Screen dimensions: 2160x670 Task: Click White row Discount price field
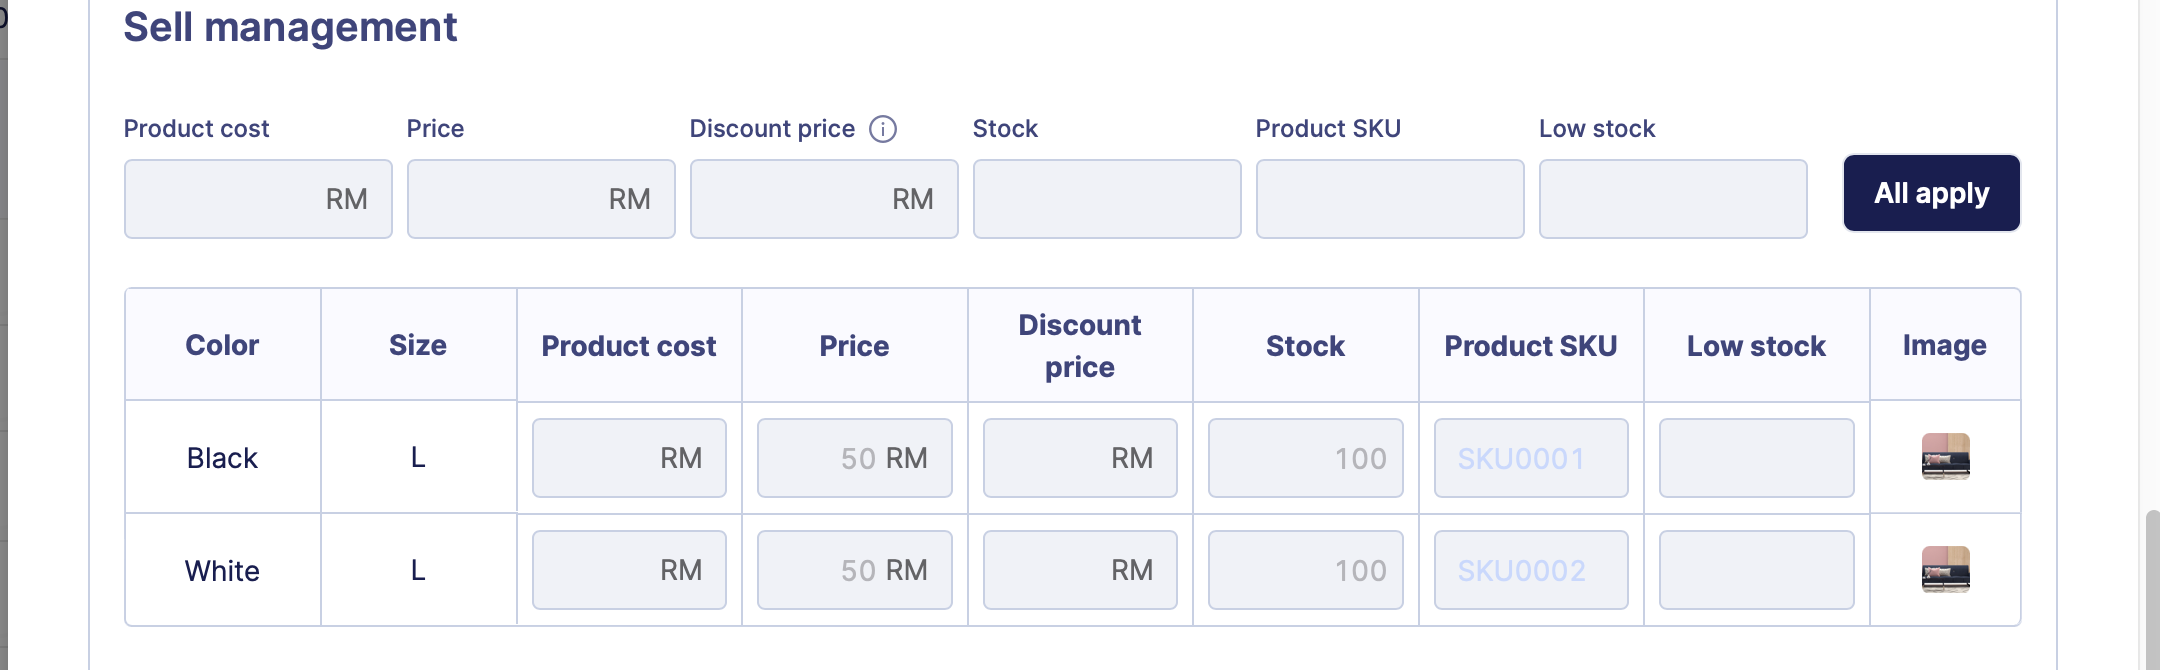[x=1080, y=570]
